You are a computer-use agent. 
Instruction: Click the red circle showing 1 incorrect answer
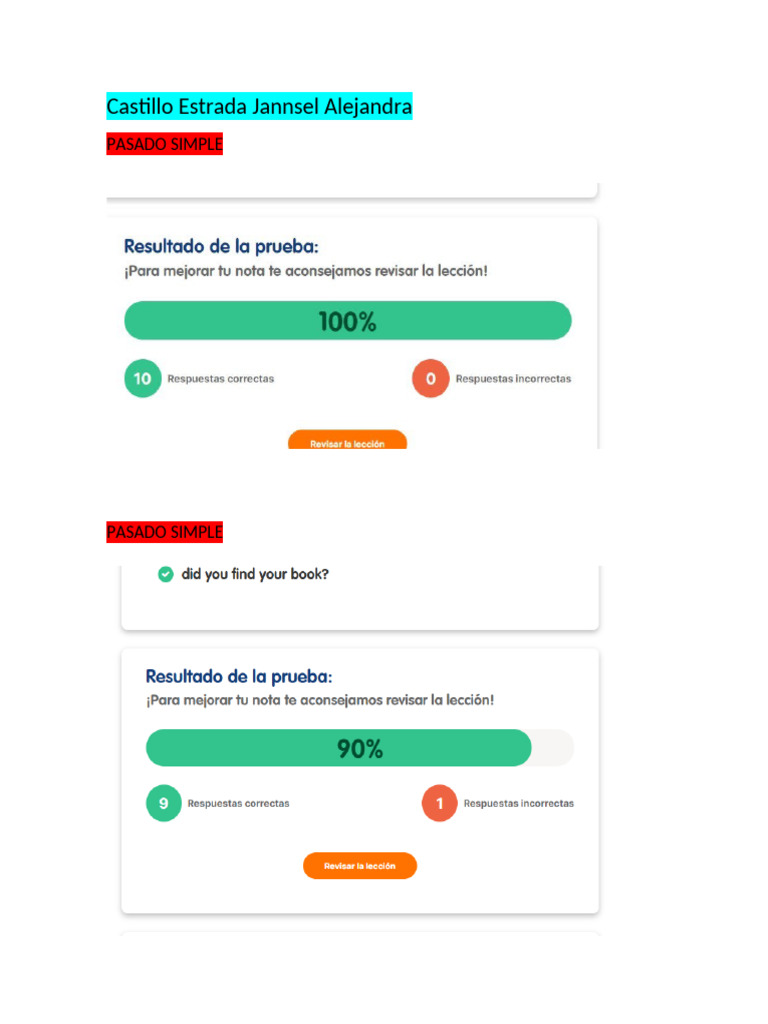(x=439, y=803)
